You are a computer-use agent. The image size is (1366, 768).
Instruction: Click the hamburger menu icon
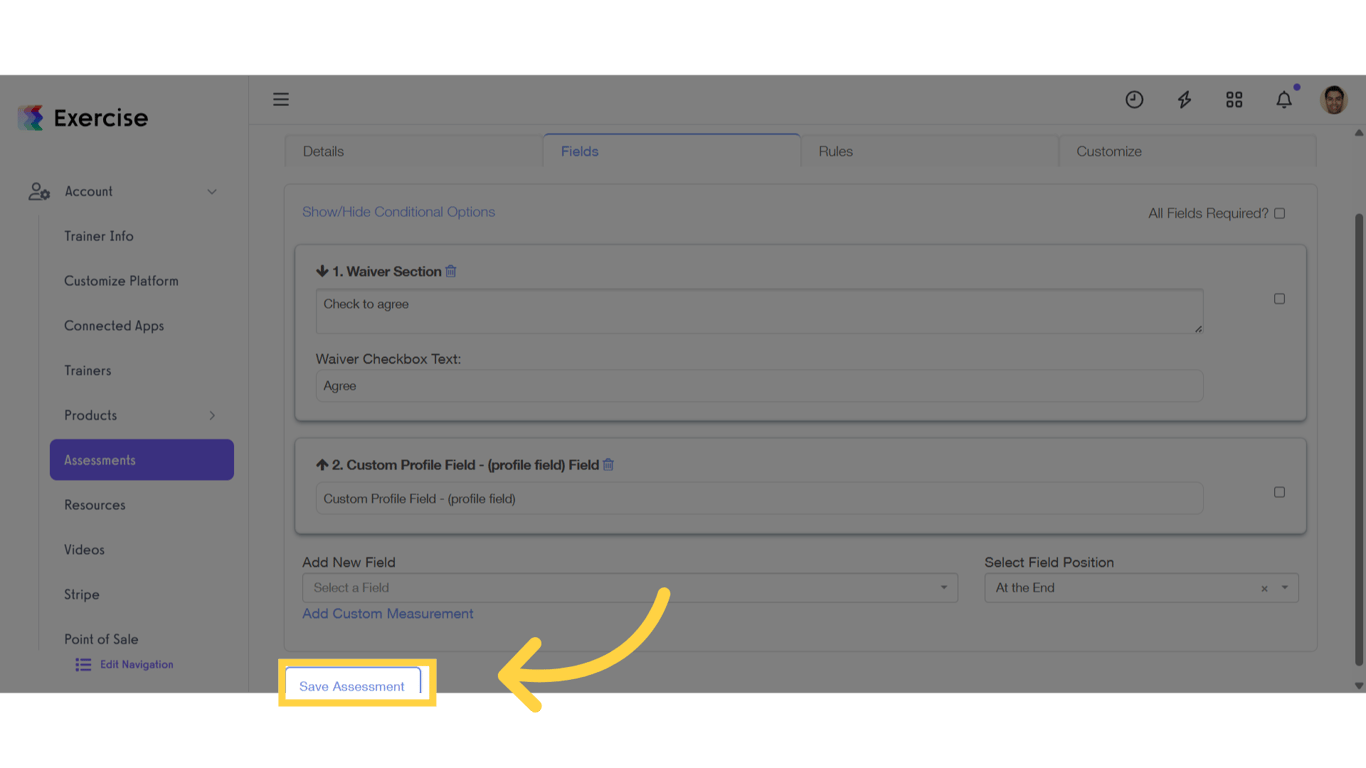(x=281, y=99)
